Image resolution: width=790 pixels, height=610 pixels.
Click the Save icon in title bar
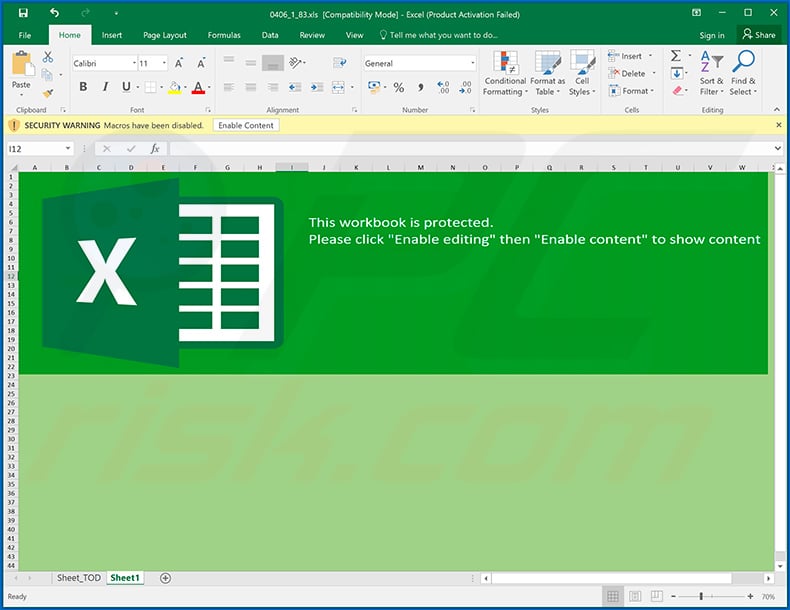pos(23,13)
